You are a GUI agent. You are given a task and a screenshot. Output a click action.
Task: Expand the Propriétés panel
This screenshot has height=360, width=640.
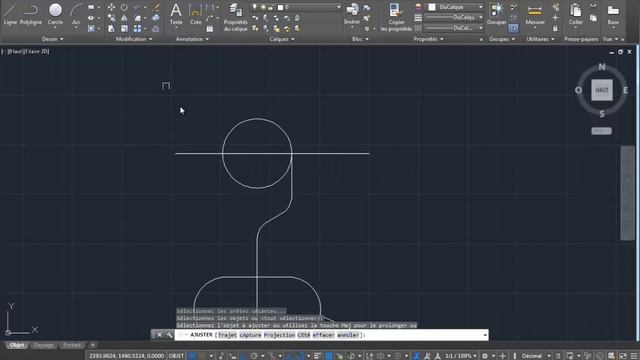pos(428,39)
